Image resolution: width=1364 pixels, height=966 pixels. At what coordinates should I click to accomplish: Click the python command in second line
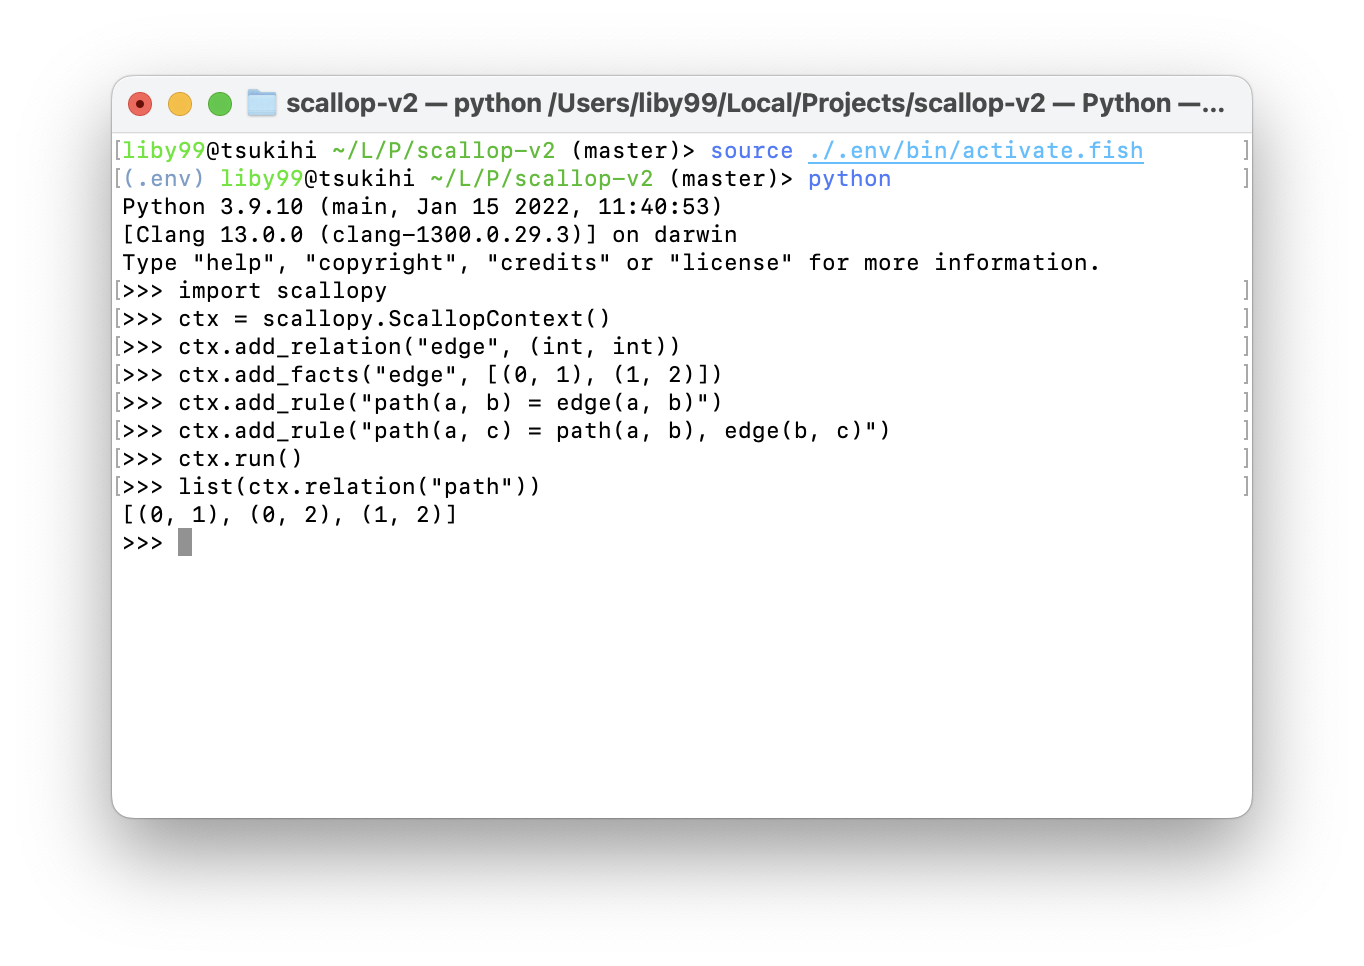[849, 179]
